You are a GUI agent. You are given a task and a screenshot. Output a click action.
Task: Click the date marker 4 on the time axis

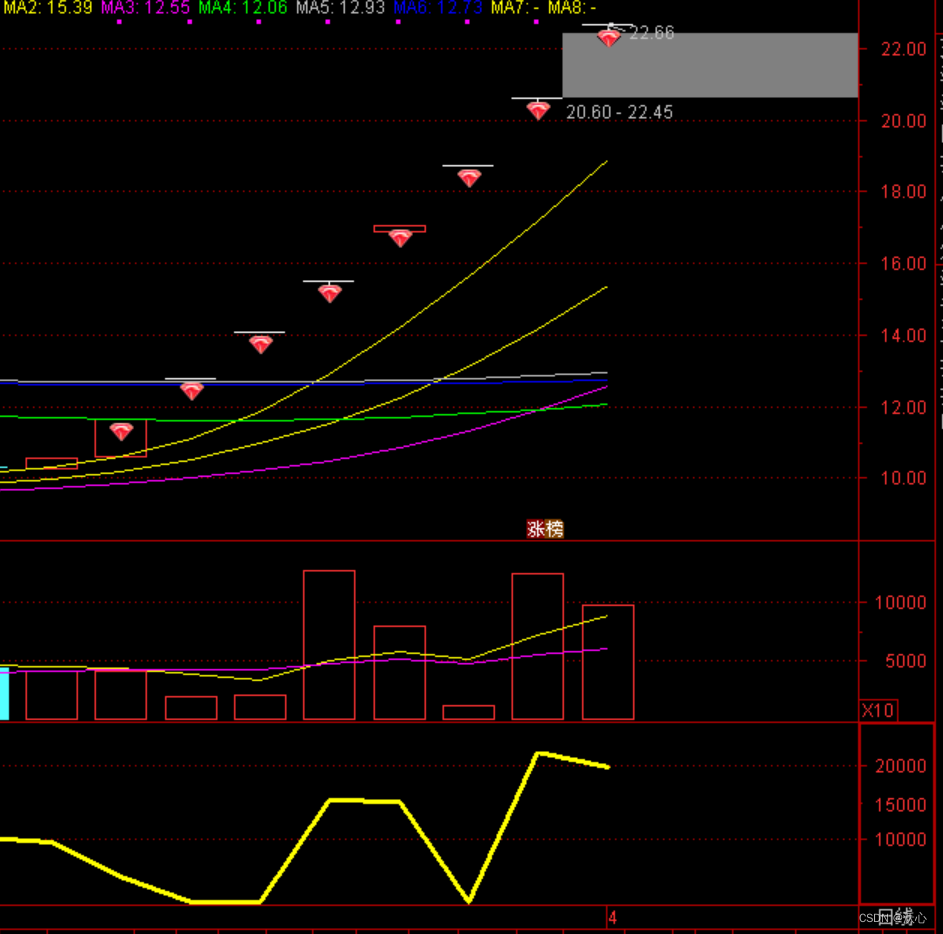[612, 918]
